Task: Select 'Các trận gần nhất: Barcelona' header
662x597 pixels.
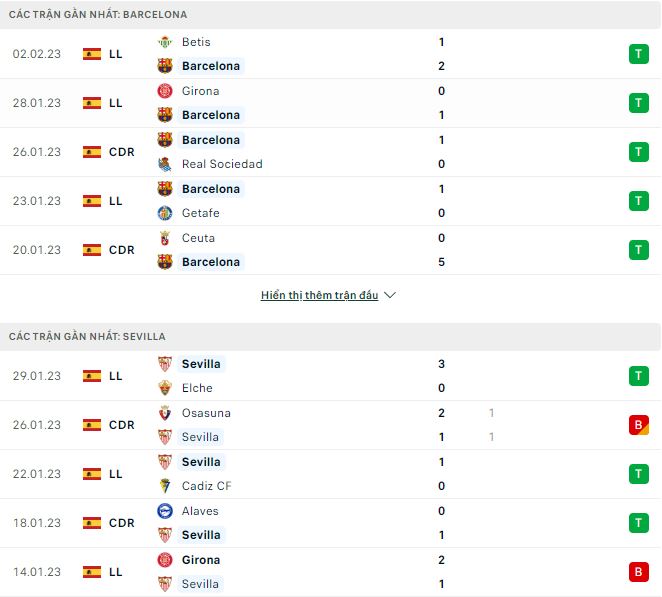Action: pyautogui.click(x=98, y=15)
